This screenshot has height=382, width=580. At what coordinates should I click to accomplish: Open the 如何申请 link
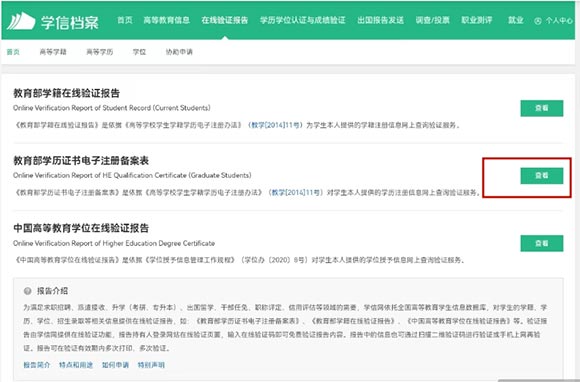coord(115,365)
